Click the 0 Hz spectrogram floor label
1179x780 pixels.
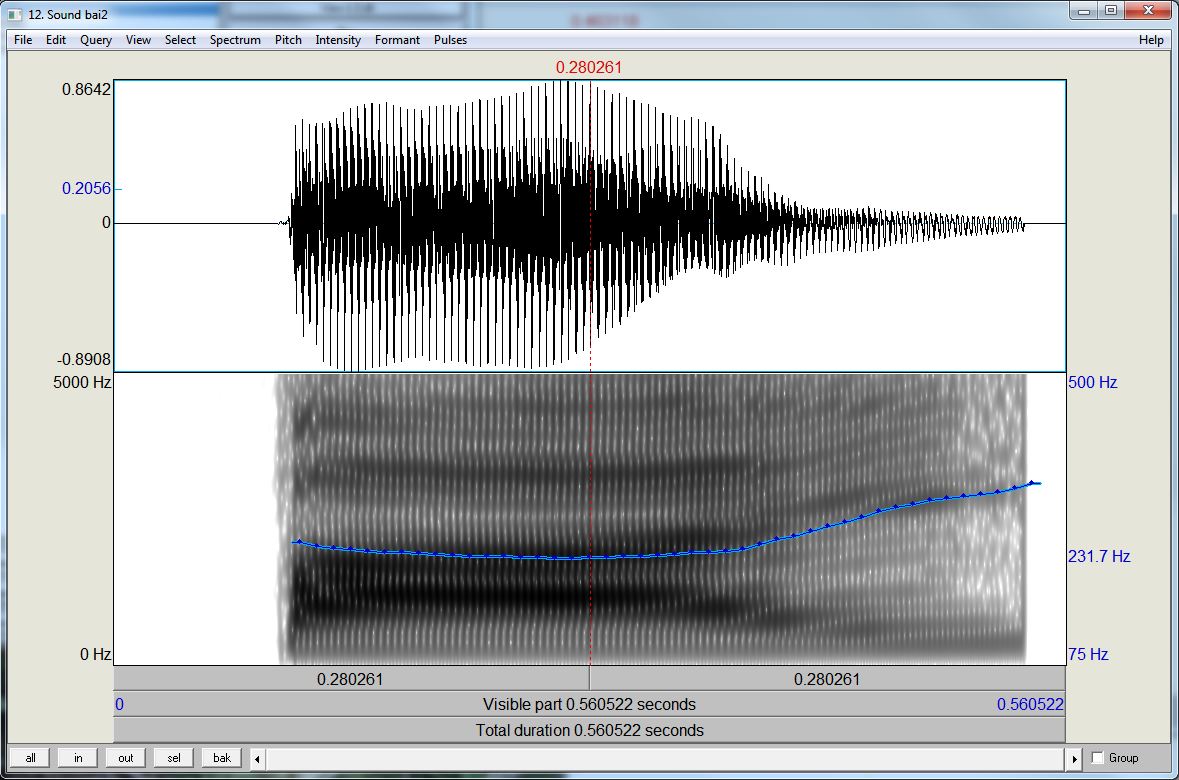95,654
